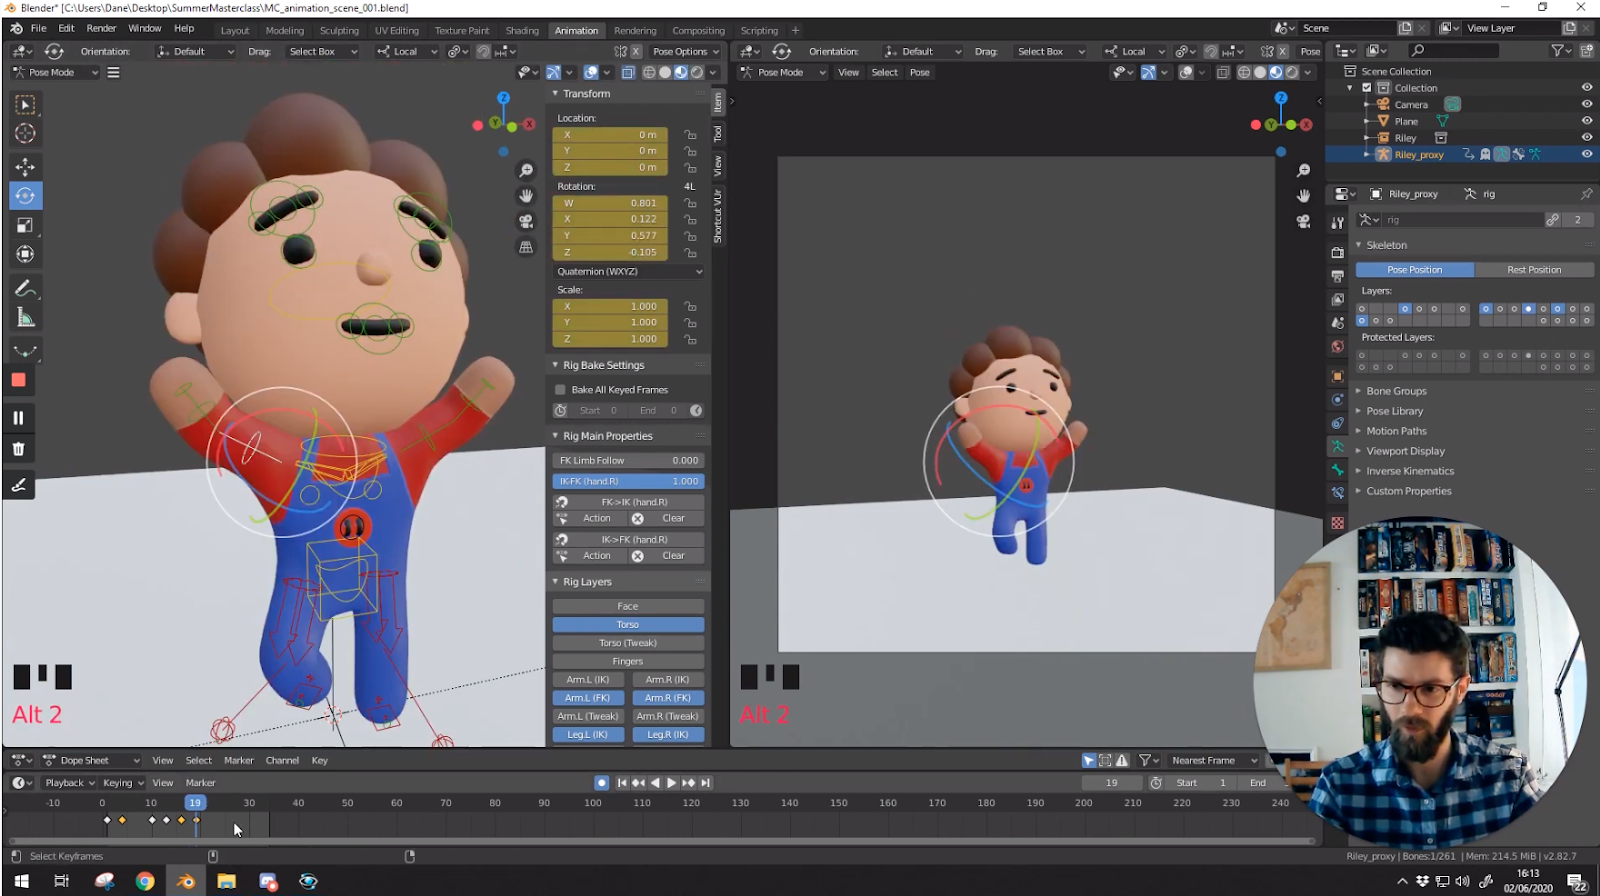Select the active Rotate tool

point(25,196)
